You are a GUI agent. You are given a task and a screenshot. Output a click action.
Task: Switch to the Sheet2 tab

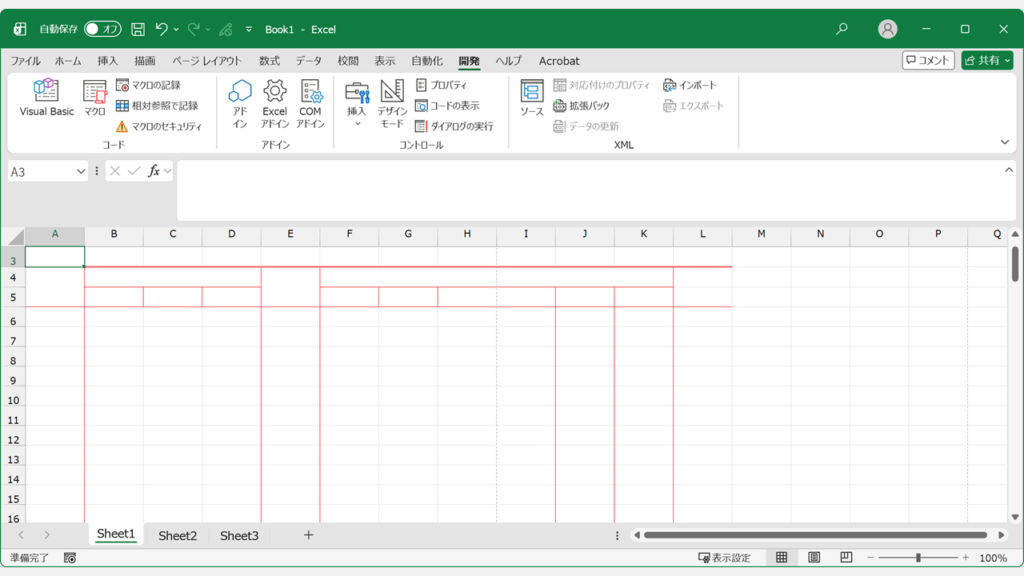pyautogui.click(x=177, y=536)
